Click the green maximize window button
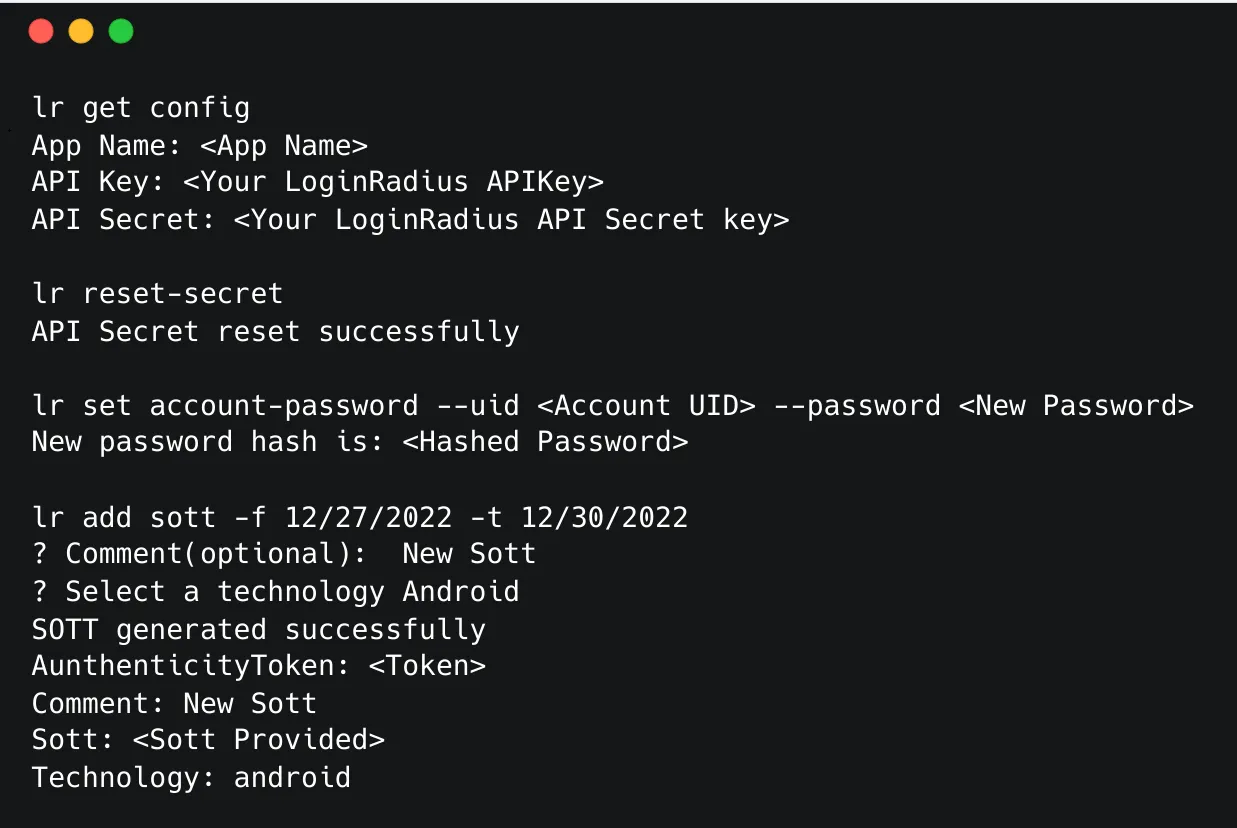The width and height of the screenshot is (1237, 828). 121,32
